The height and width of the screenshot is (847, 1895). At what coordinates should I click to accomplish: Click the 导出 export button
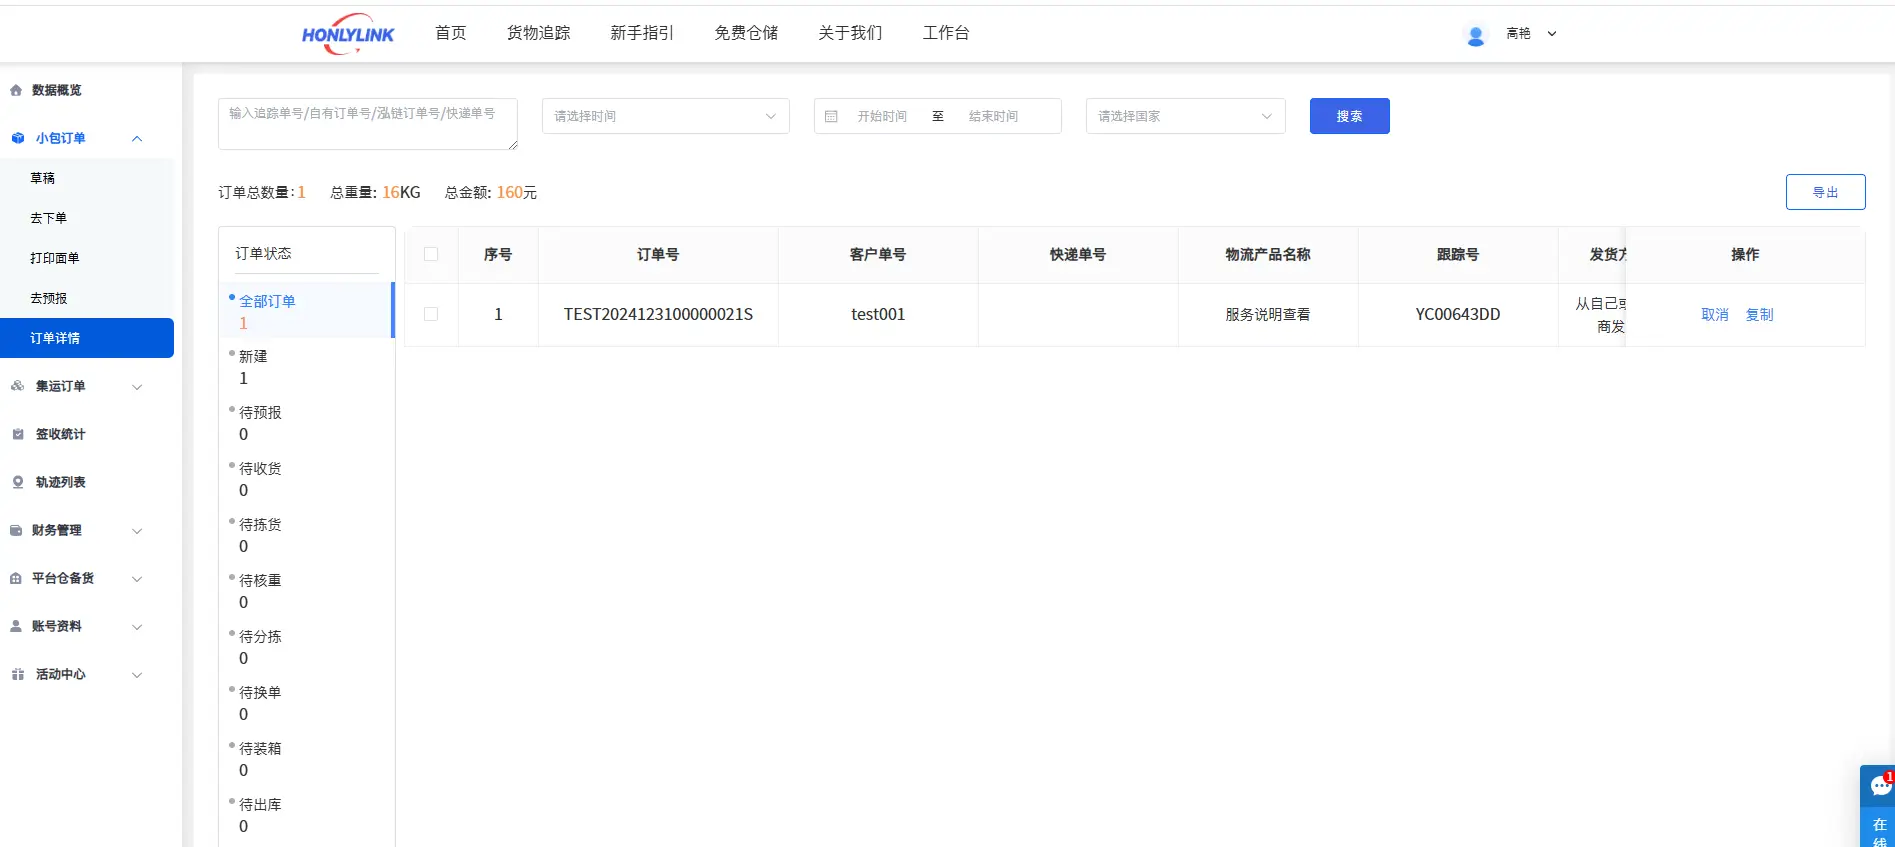(1825, 192)
